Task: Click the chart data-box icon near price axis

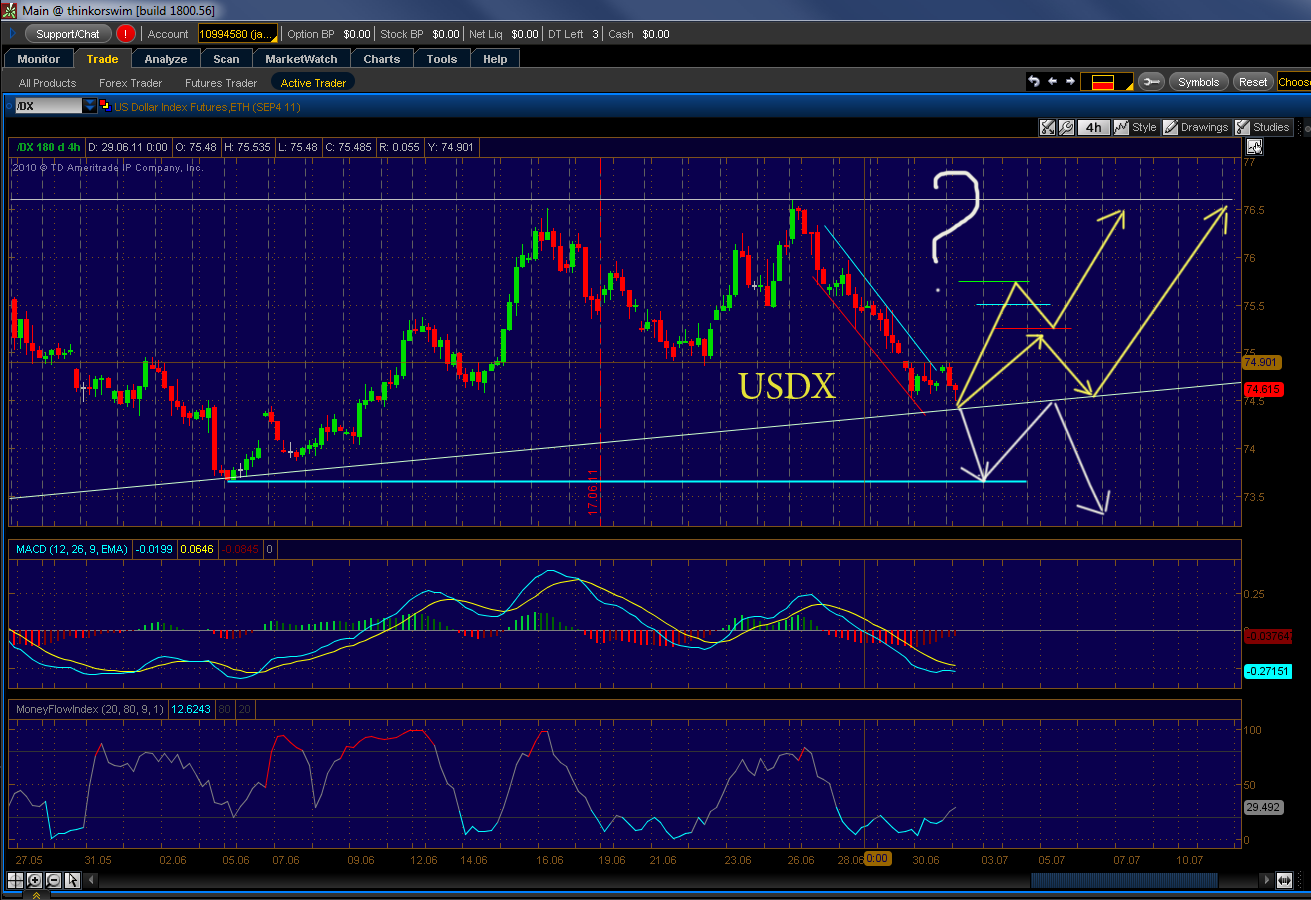Action: (1254, 147)
